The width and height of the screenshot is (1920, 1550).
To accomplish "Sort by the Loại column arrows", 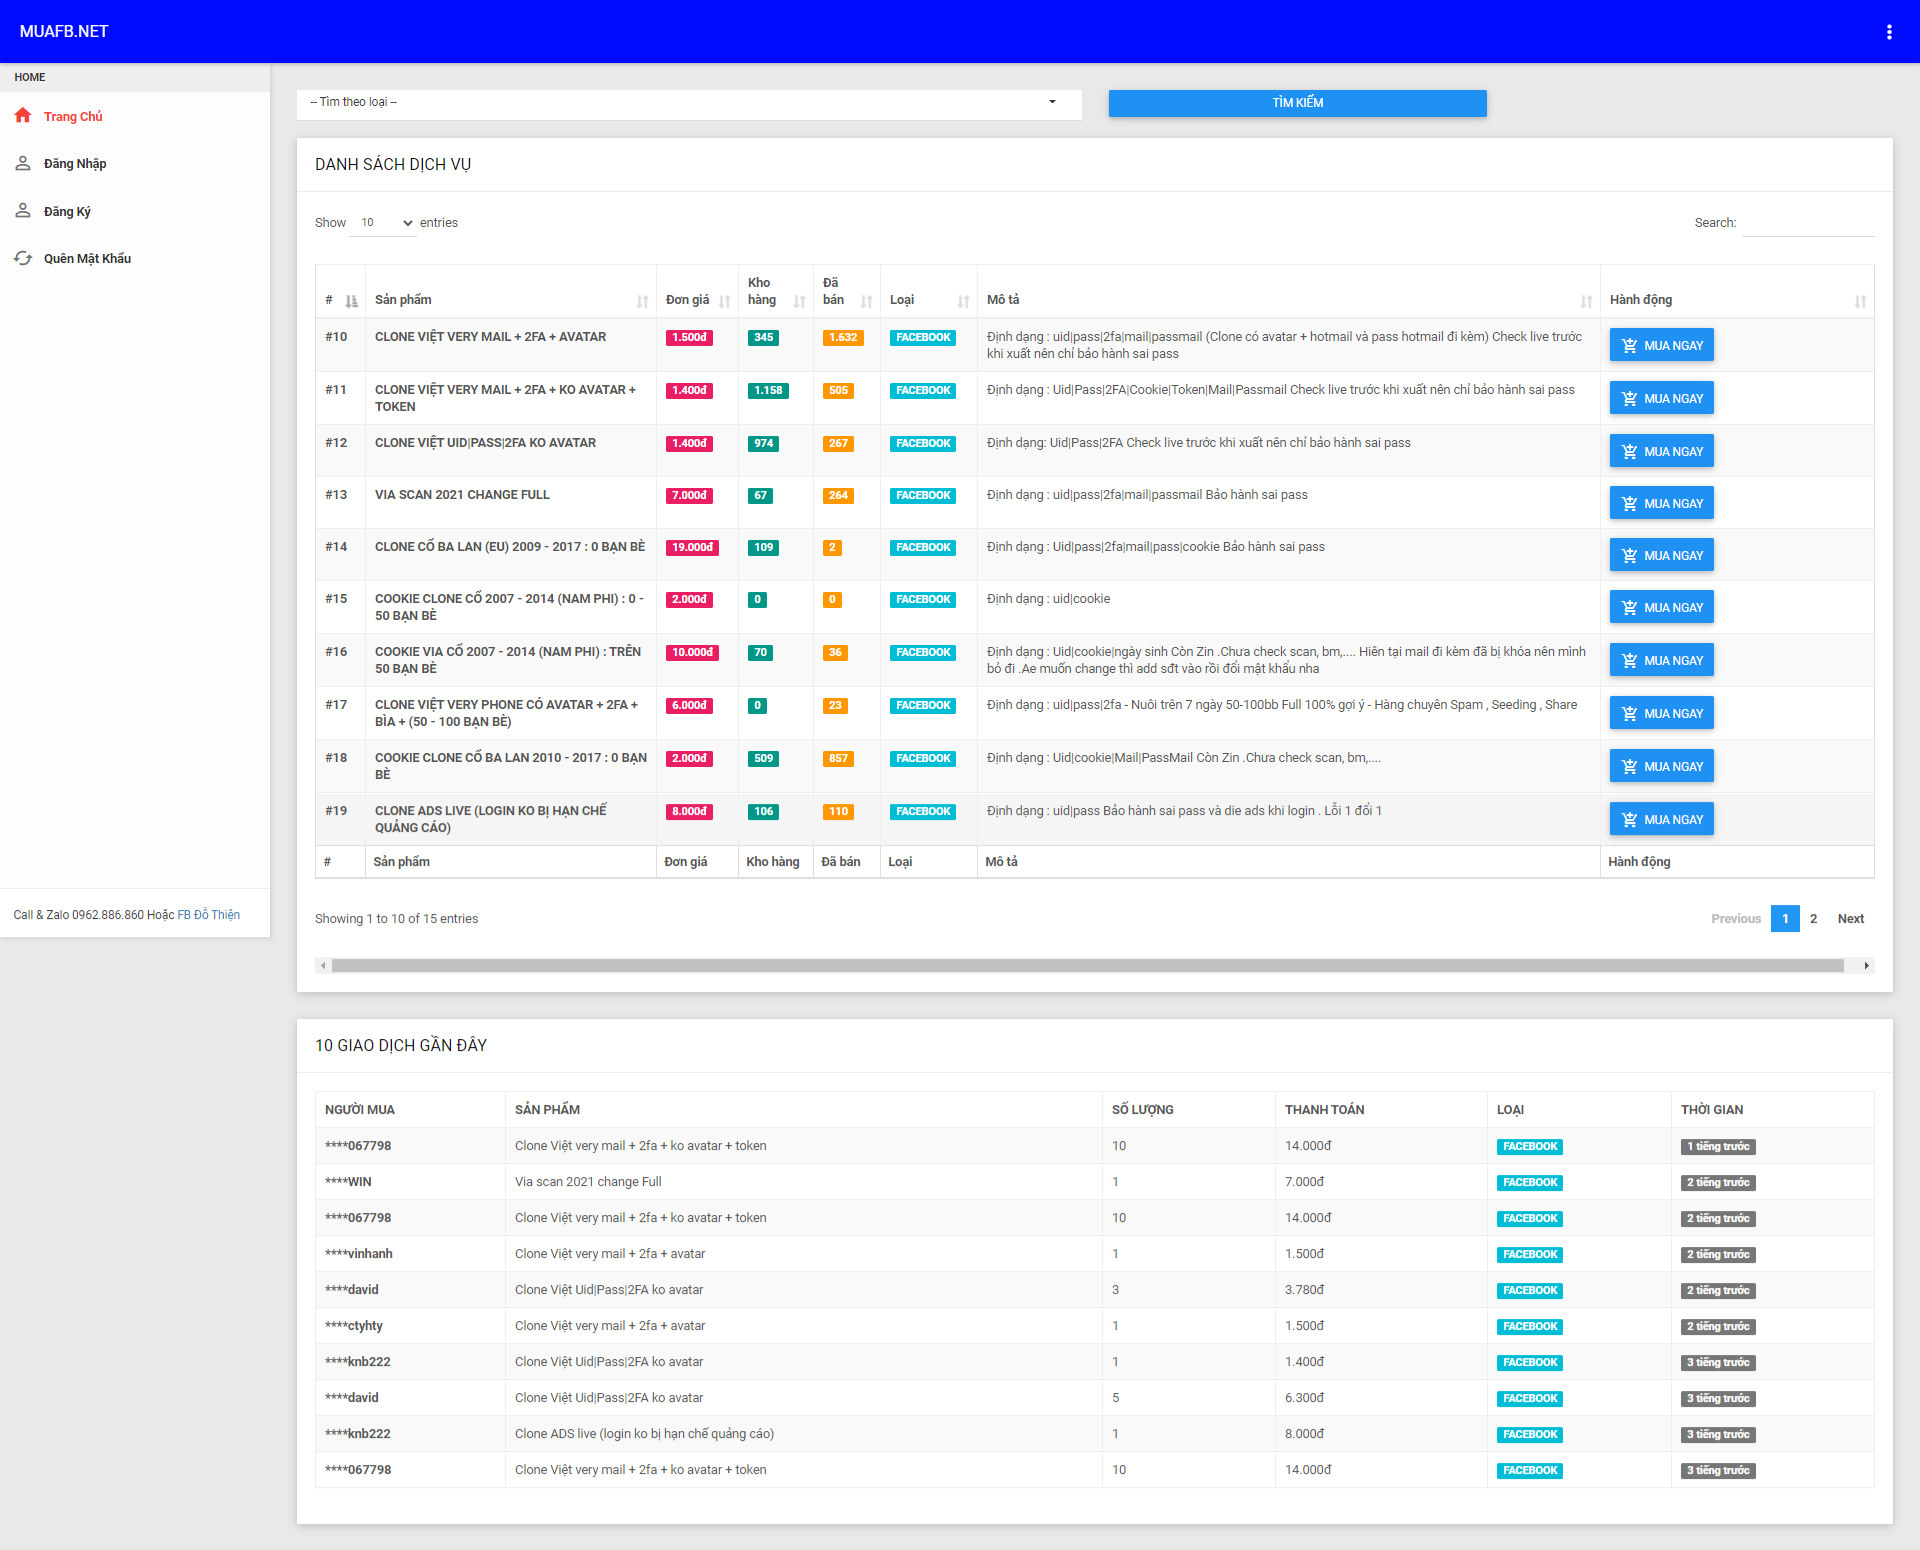I will point(963,301).
